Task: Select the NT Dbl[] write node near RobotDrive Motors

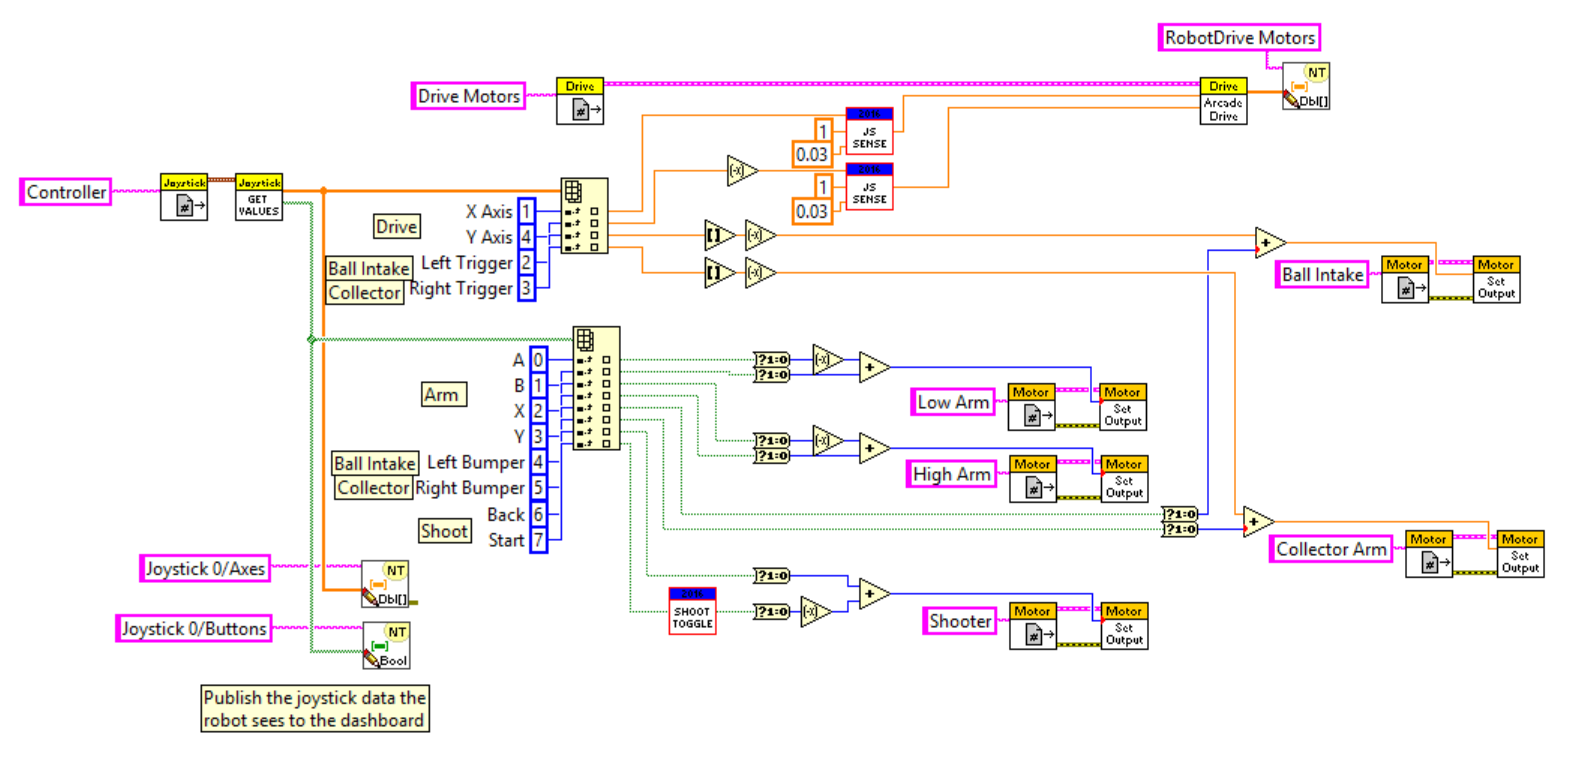Action: (x=1306, y=86)
